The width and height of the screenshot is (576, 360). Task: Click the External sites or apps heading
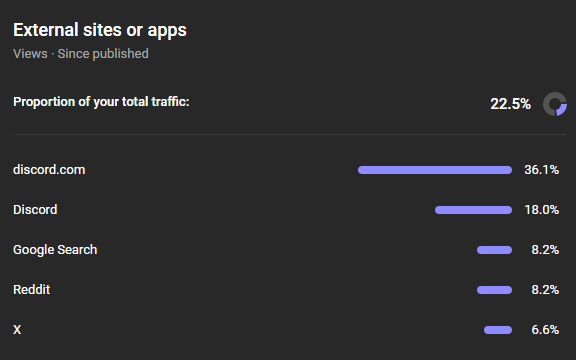coord(100,30)
